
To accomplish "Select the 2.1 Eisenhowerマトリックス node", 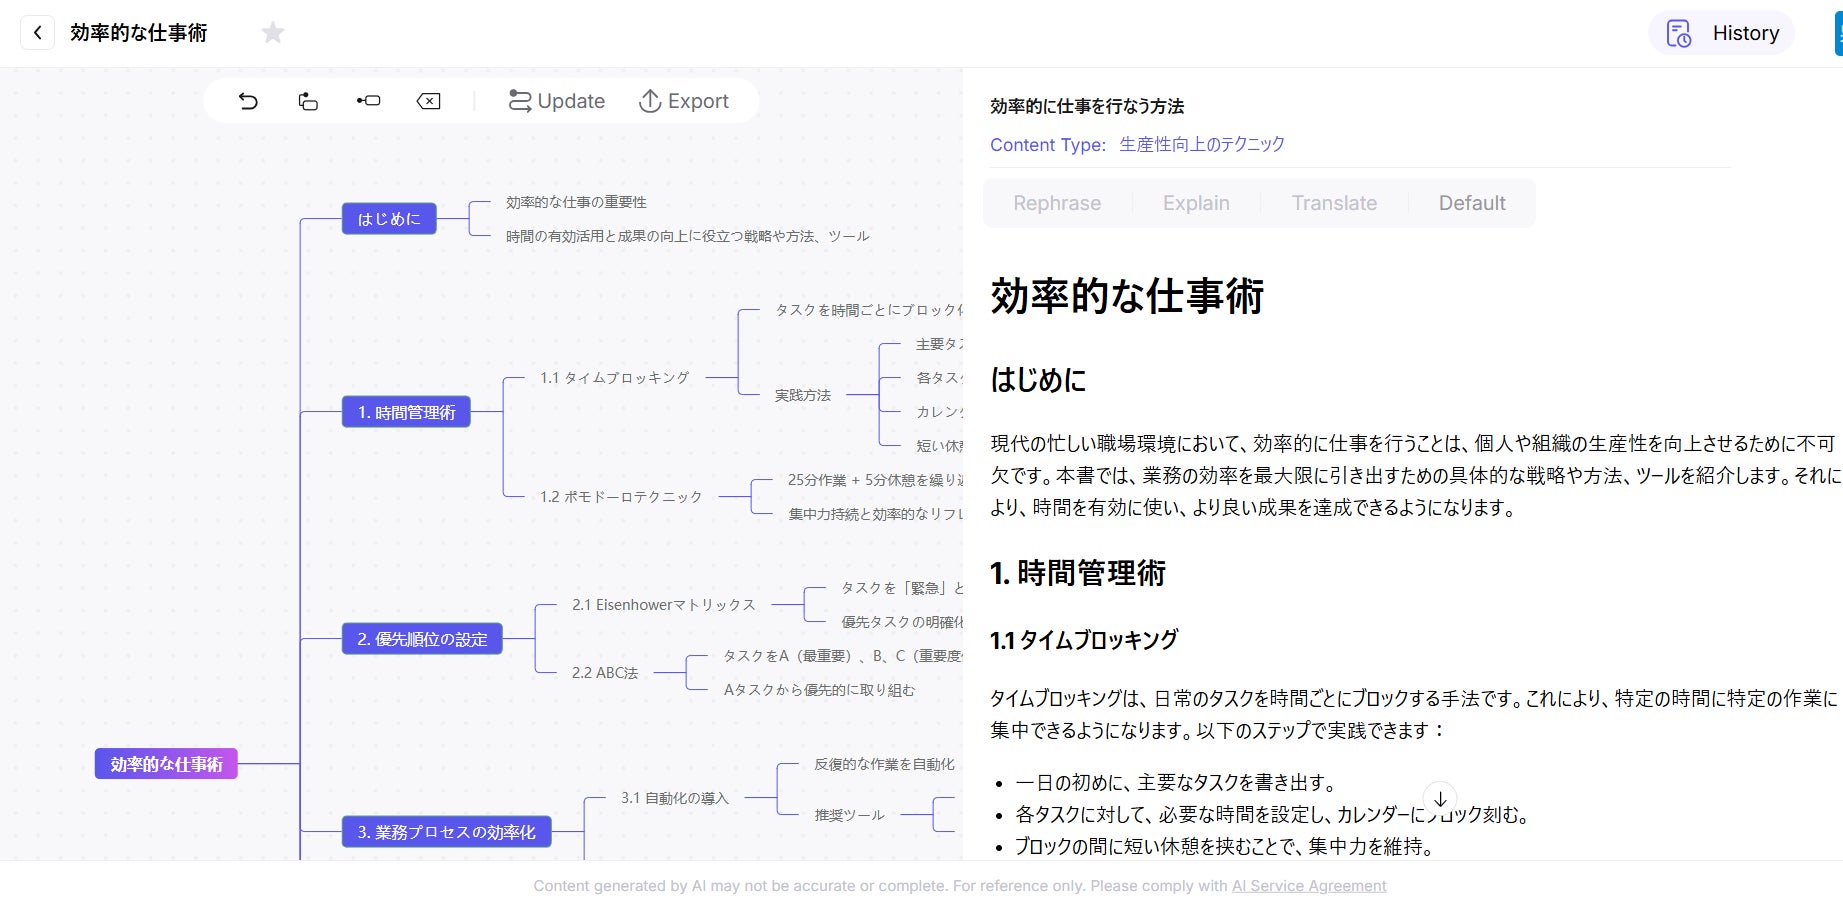I will (x=663, y=605).
